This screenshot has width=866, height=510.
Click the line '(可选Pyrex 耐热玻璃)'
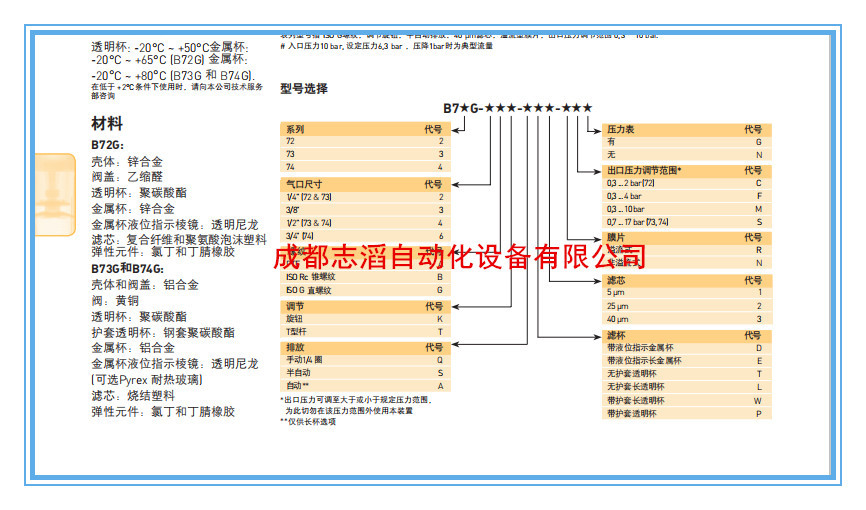(x=147, y=380)
